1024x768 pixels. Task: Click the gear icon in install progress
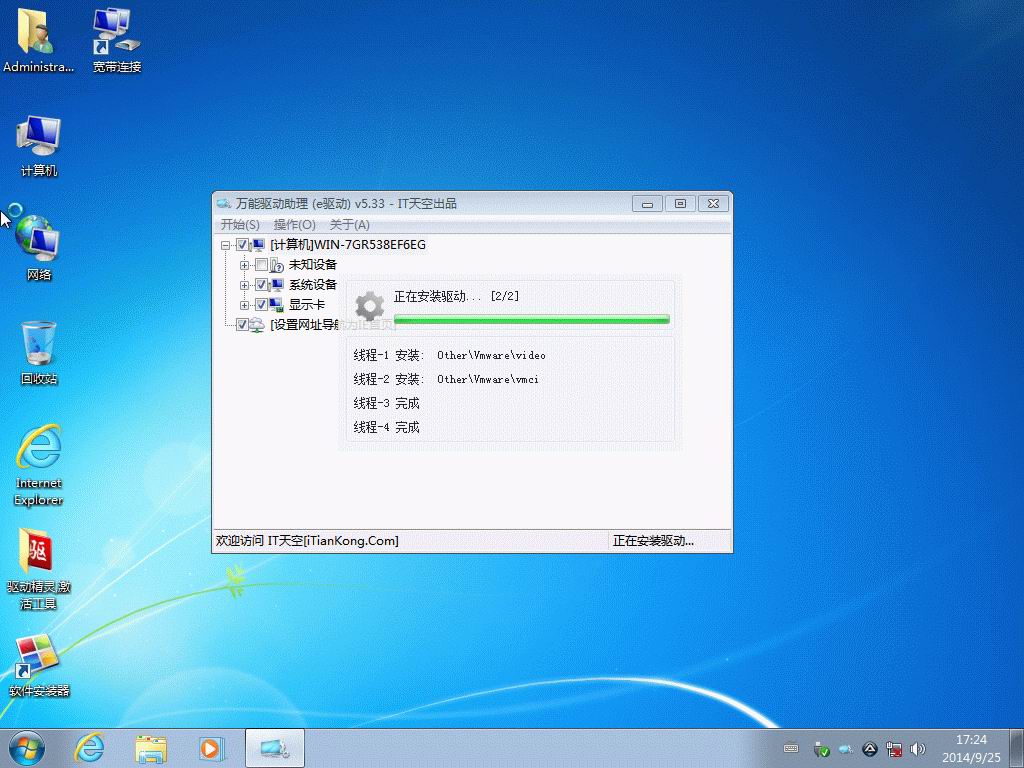pyautogui.click(x=370, y=306)
